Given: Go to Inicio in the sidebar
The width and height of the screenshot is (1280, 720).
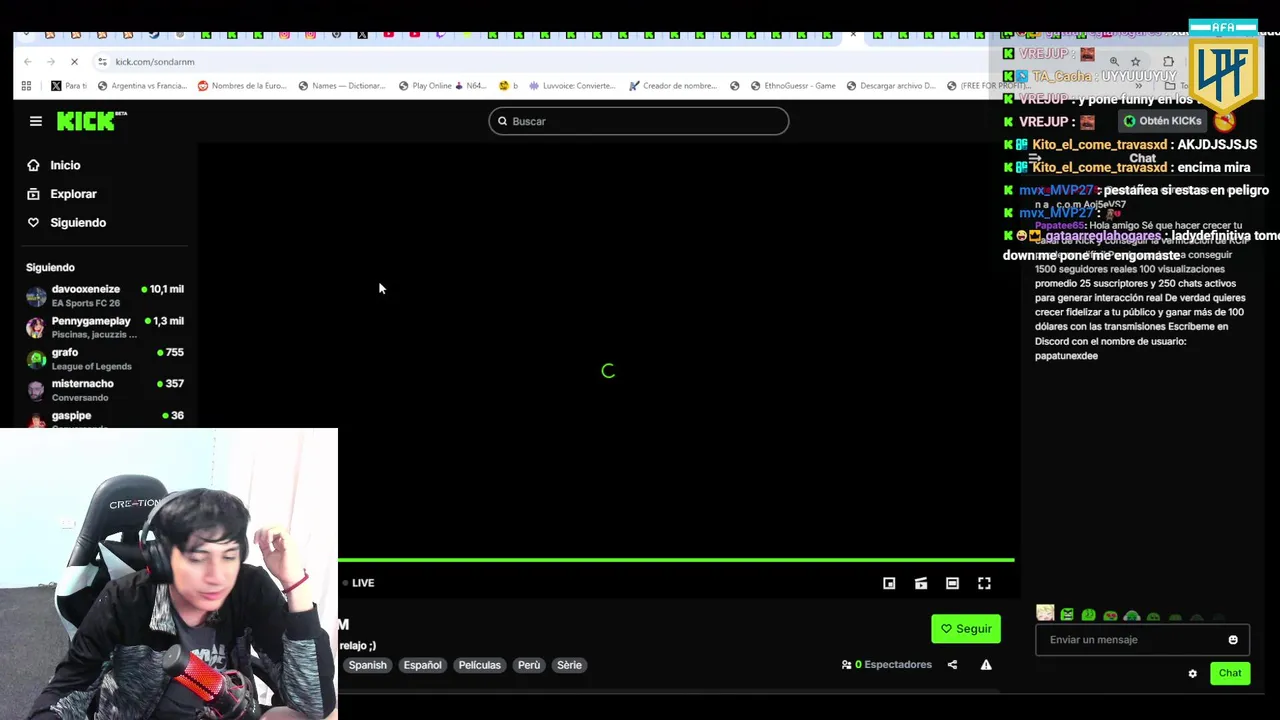Looking at the screenshot, I should 54,165.
